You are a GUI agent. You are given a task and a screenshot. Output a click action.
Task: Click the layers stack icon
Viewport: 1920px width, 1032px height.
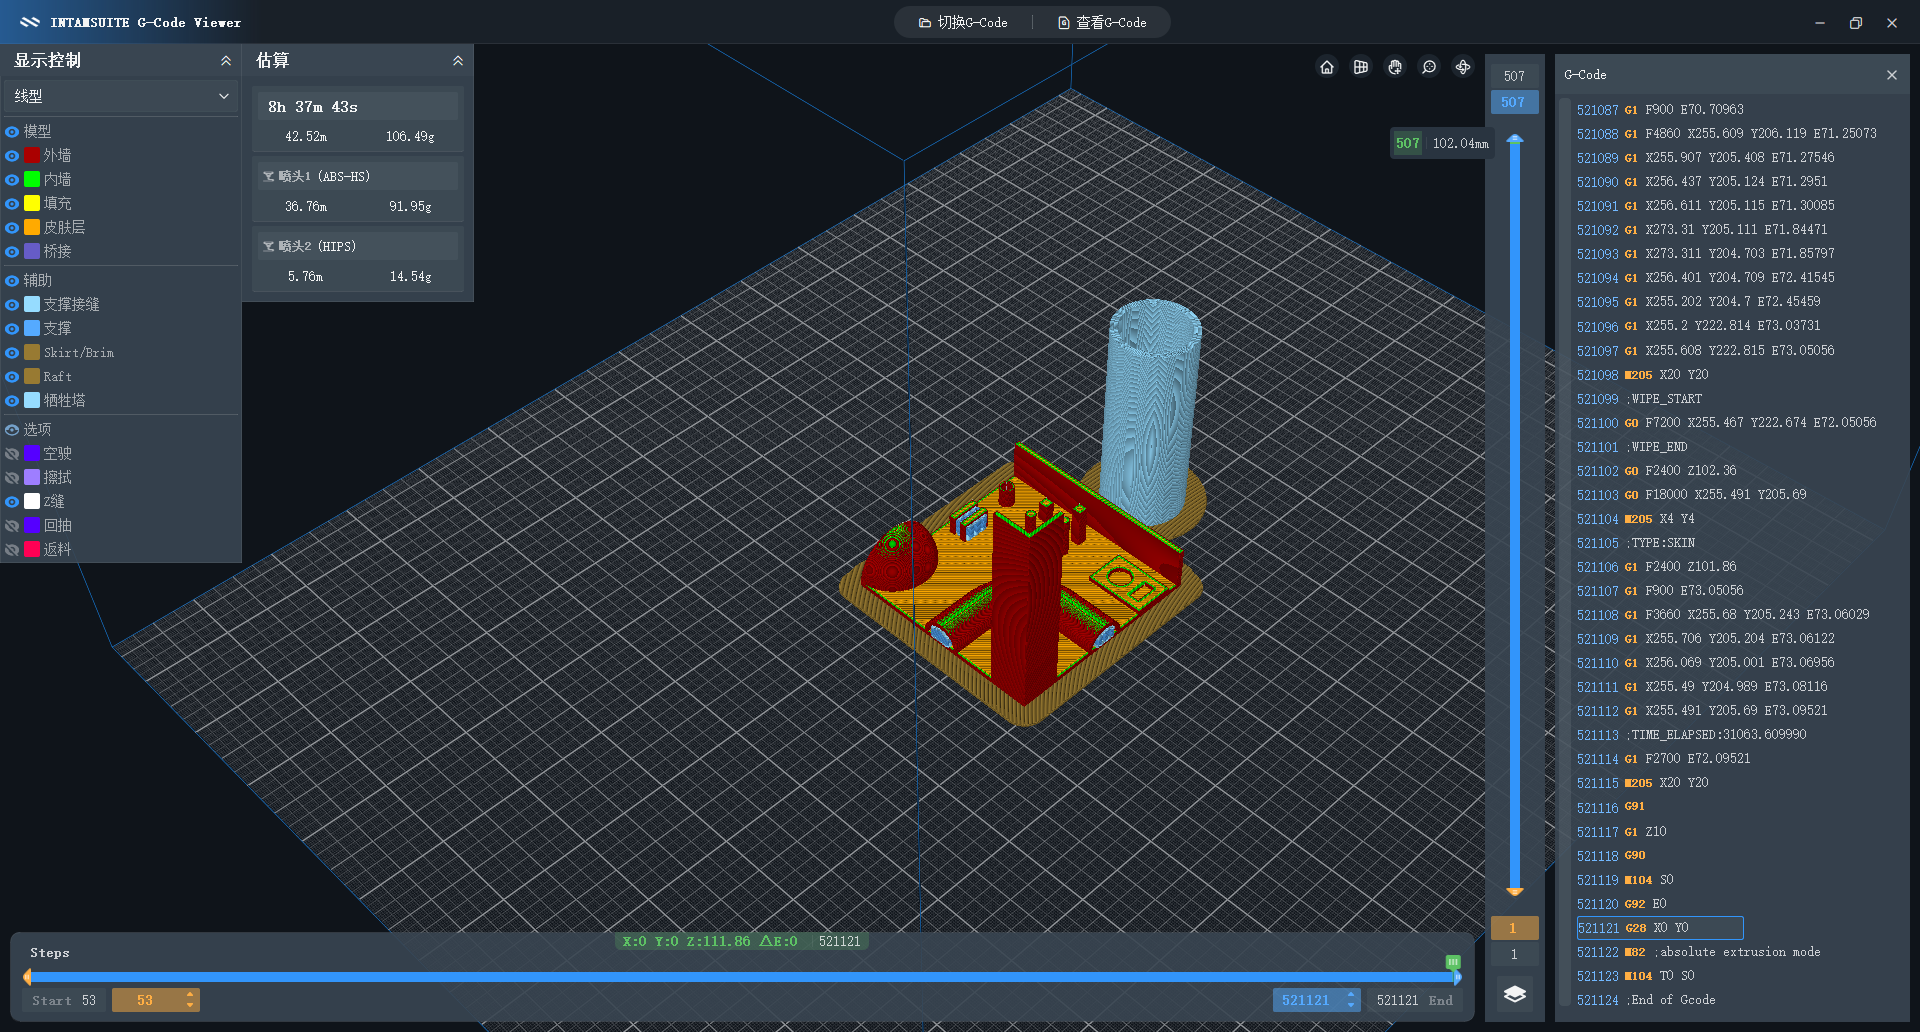click(x=1515, y=994)
